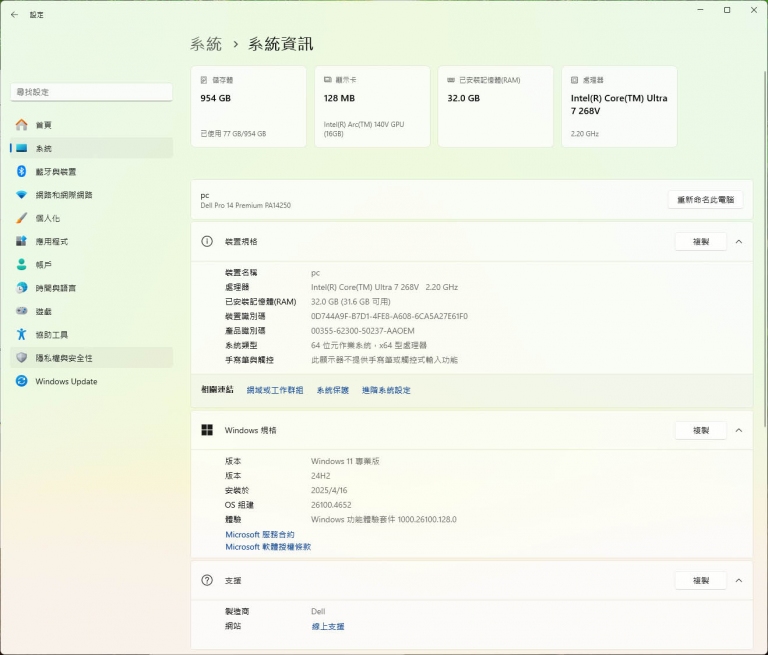Collapse the 裝置規格 section chevron
This screenshot has width=768, height=655.
739,242
